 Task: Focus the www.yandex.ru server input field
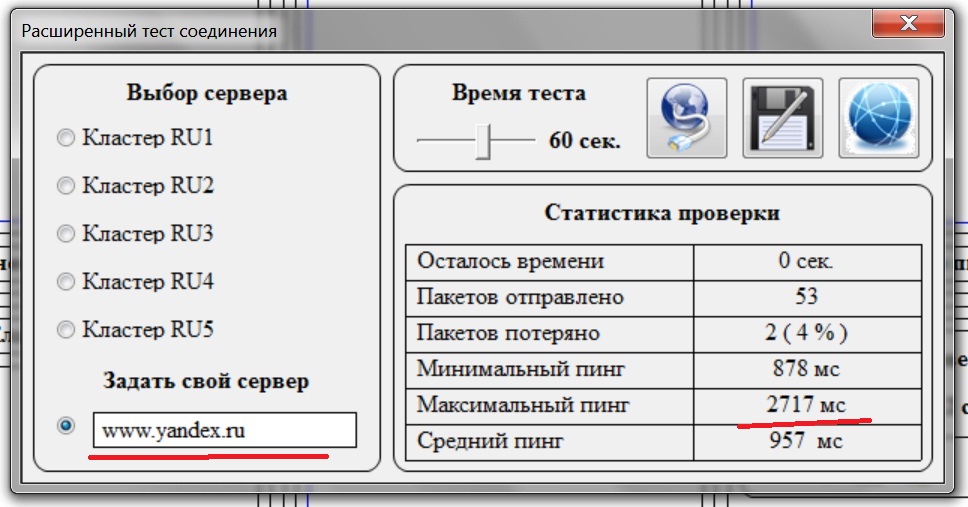pyautogui.click(x=224, y=431)
